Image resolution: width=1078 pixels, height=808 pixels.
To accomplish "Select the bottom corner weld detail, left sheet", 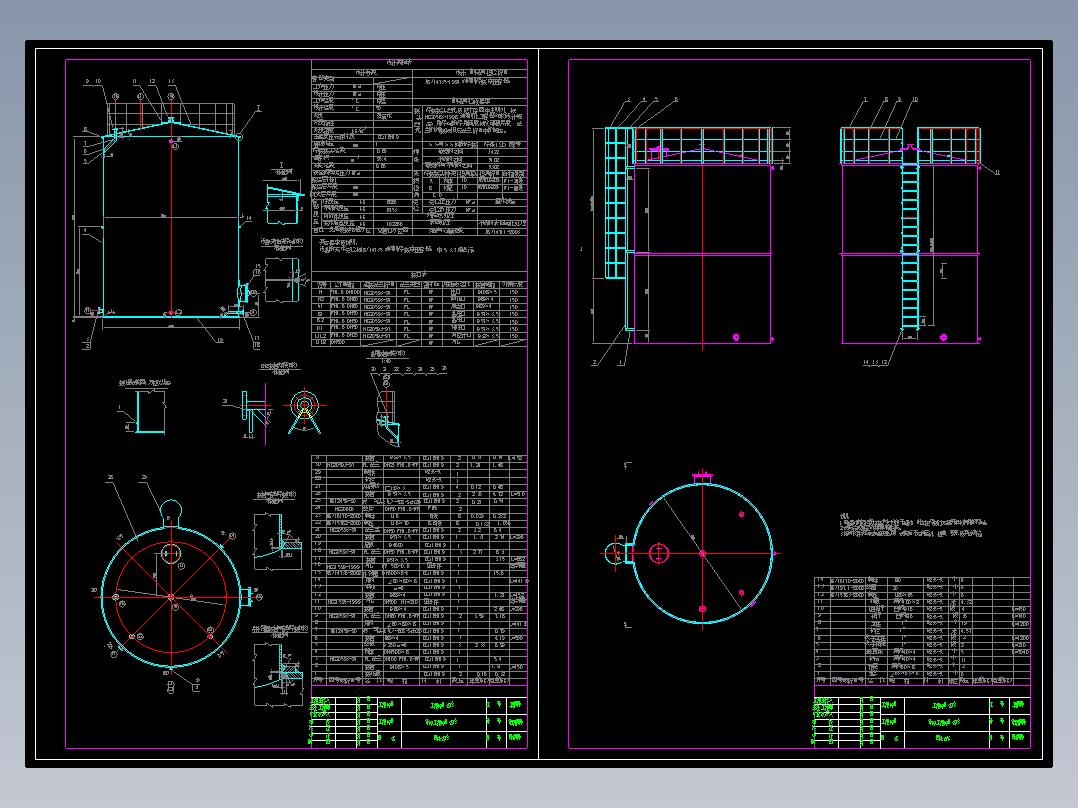I will 278,668.
